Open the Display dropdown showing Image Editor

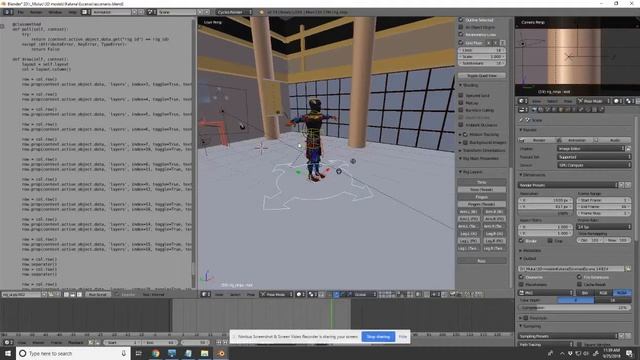pyautogui.click(x=591, y=149)
